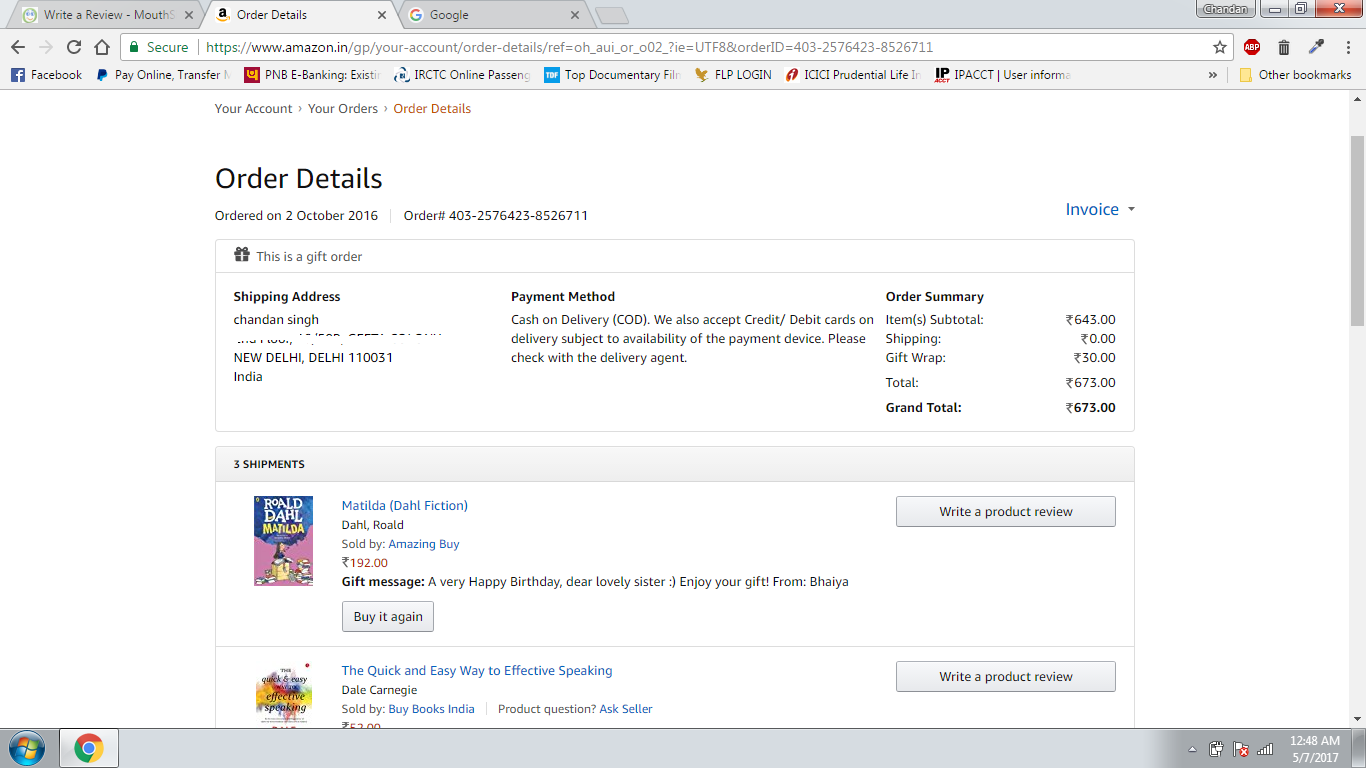1366x768 pixels.
Task: Click the color picker eyedropper extension icon
Action: [1316, 47]
